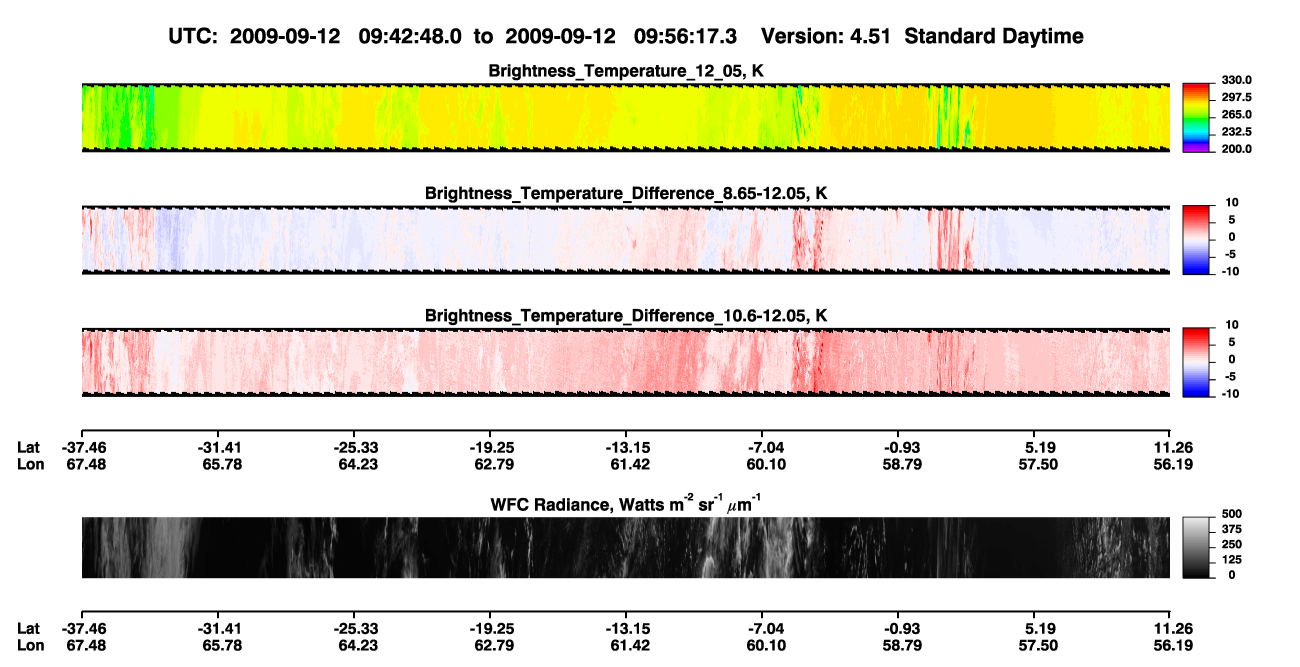1300x667 pixels.
Task: Click the 10.6-12.05 difference image strip
Action: 625,362
